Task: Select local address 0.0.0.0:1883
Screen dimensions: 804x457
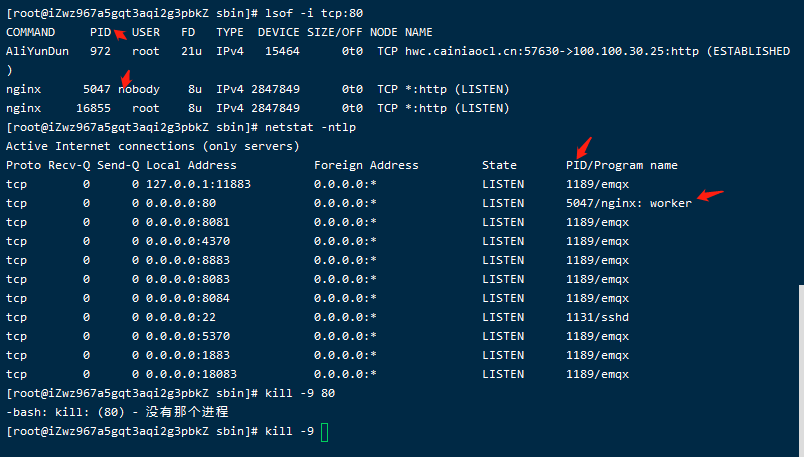Action: (x=188, y=355)
